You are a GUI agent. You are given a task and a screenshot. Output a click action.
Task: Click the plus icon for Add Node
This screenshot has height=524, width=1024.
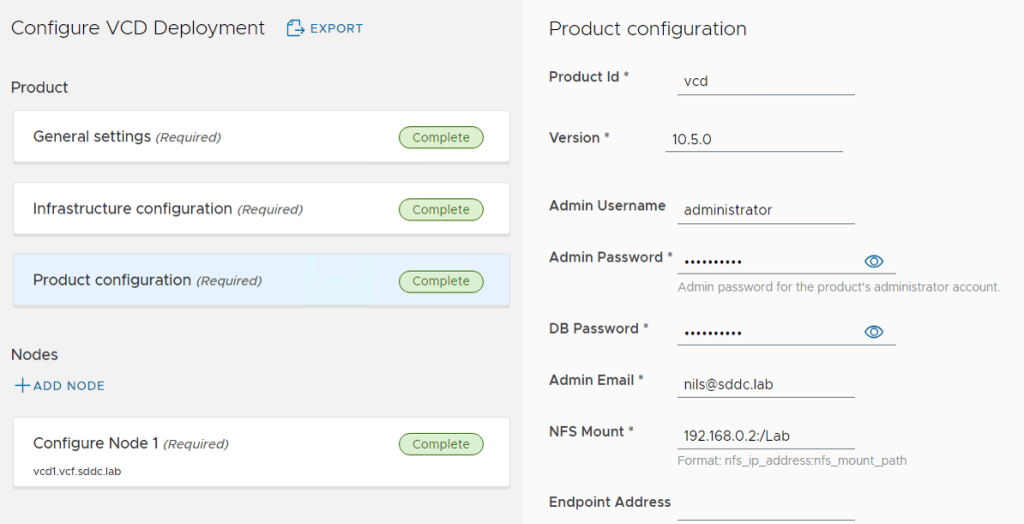(x=21, y=386)
